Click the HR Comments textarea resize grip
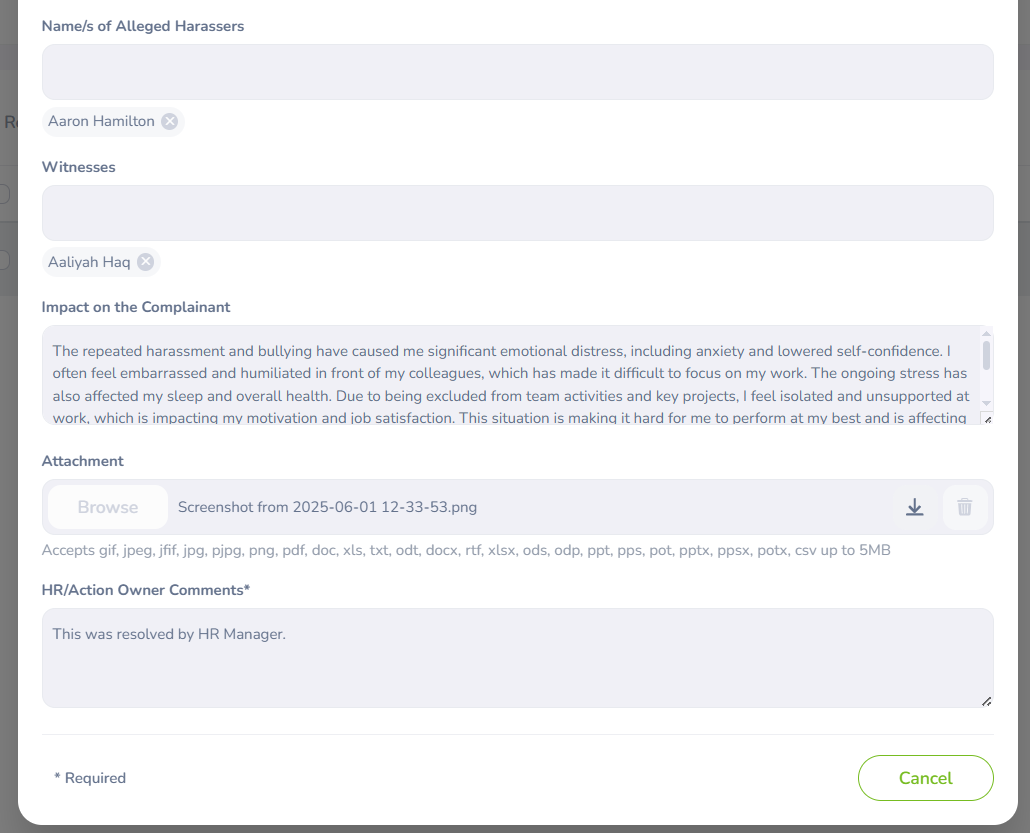The height and width of the screenshot is (833, 1030). 986,701
